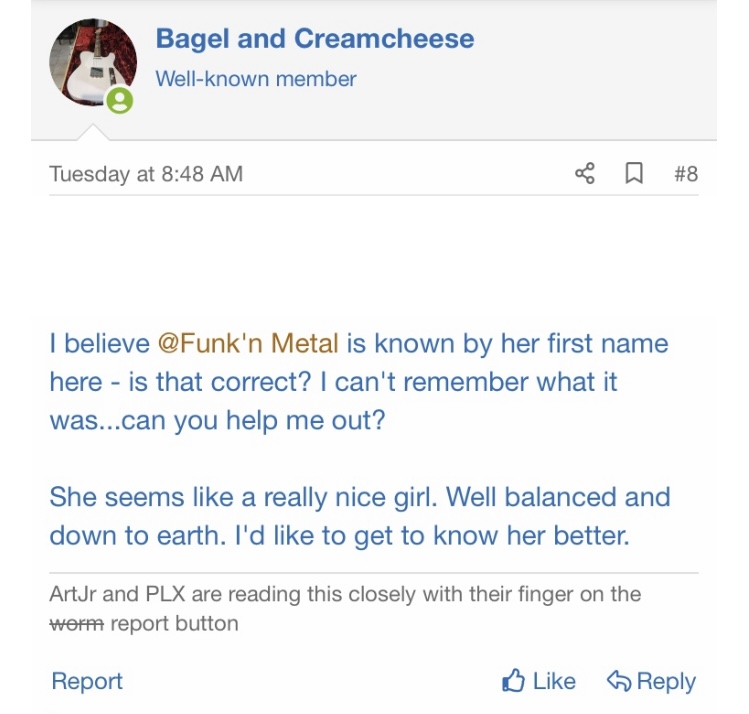Screen dimensions: 749x714
Task: Click the text 'down to earth' in post
Action: pyautogui.click(x=137, y=535)
